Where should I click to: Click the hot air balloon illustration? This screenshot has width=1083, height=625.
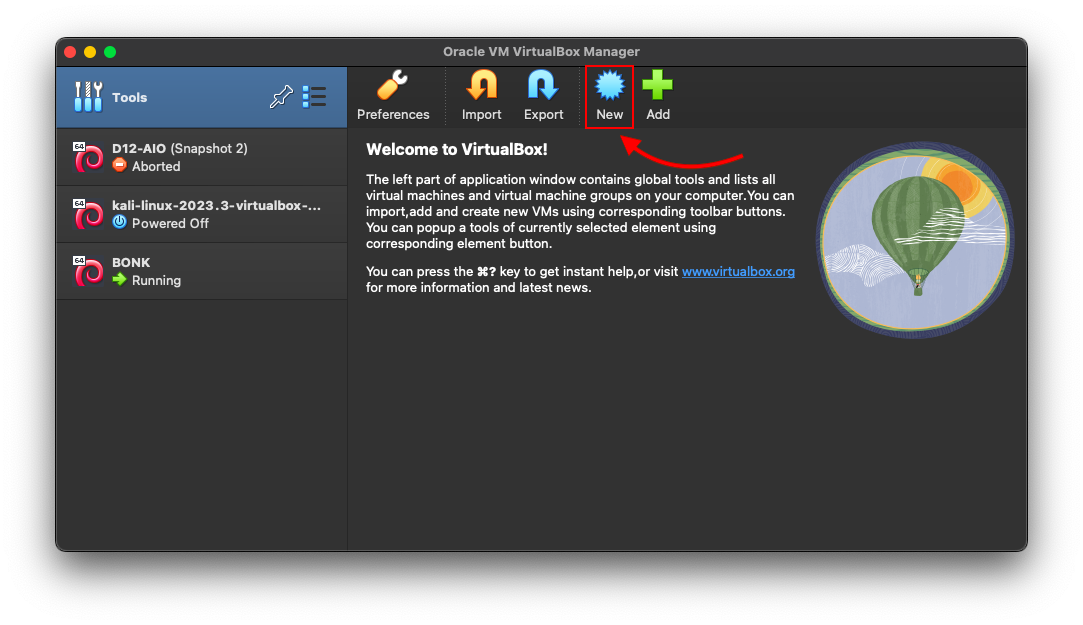[914, 240]
